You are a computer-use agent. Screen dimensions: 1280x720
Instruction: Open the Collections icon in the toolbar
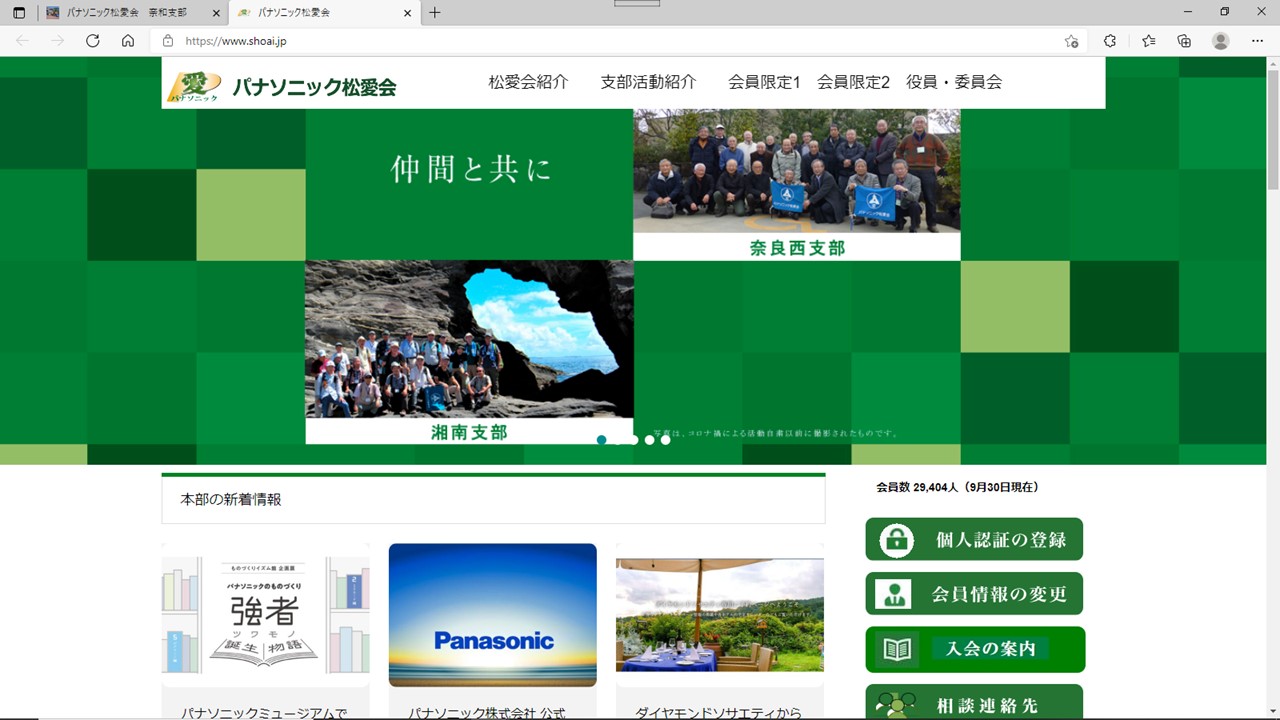pos(1184,41)
